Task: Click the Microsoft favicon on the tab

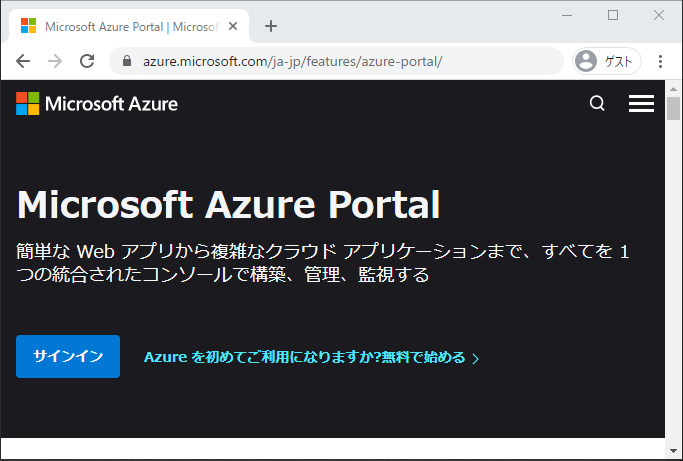Action: pyautogui.click(x=28, y=26)
